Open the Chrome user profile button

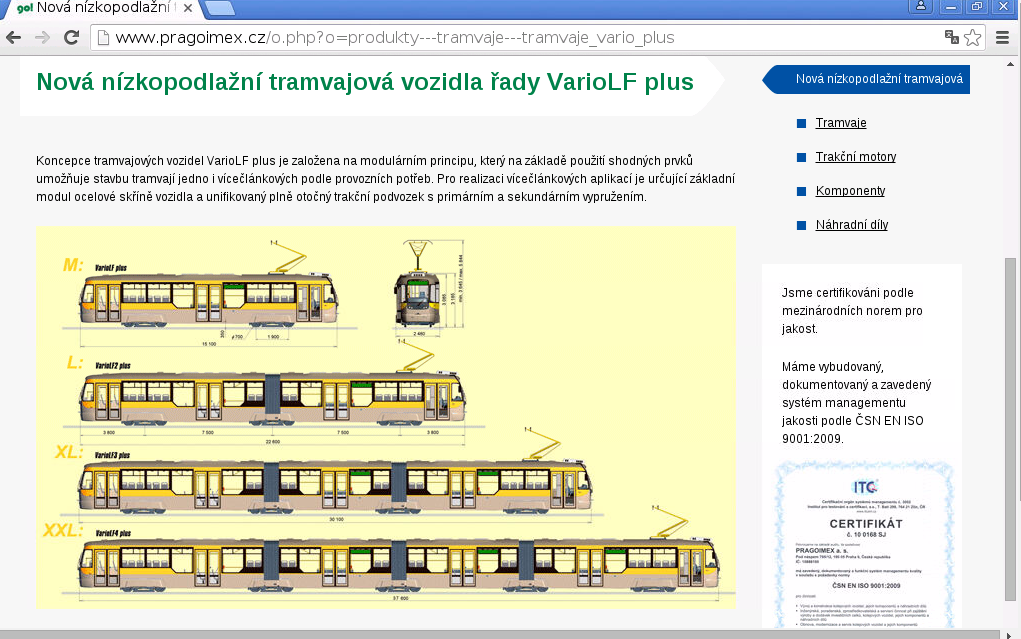tap(921, 6)
